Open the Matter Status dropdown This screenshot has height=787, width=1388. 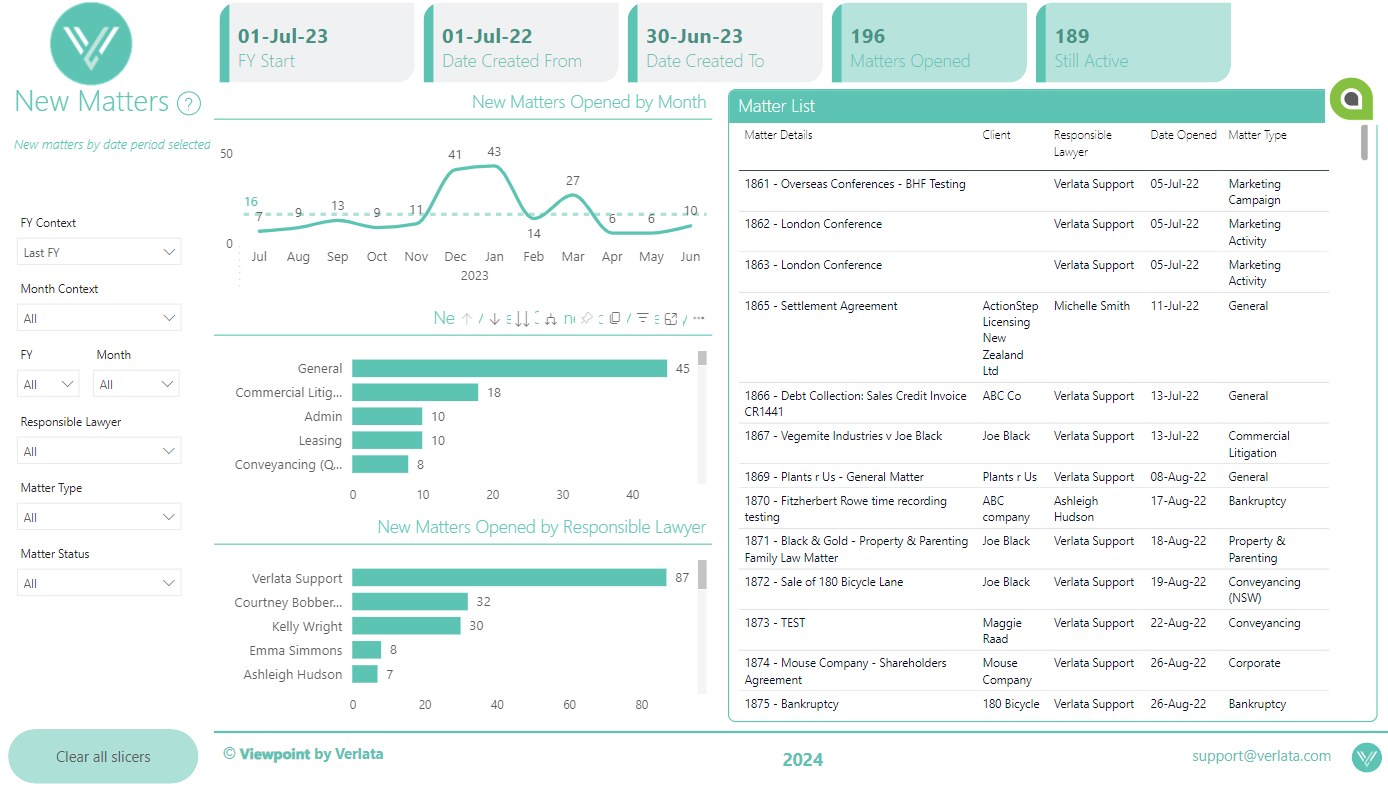(x=98, y=582)
